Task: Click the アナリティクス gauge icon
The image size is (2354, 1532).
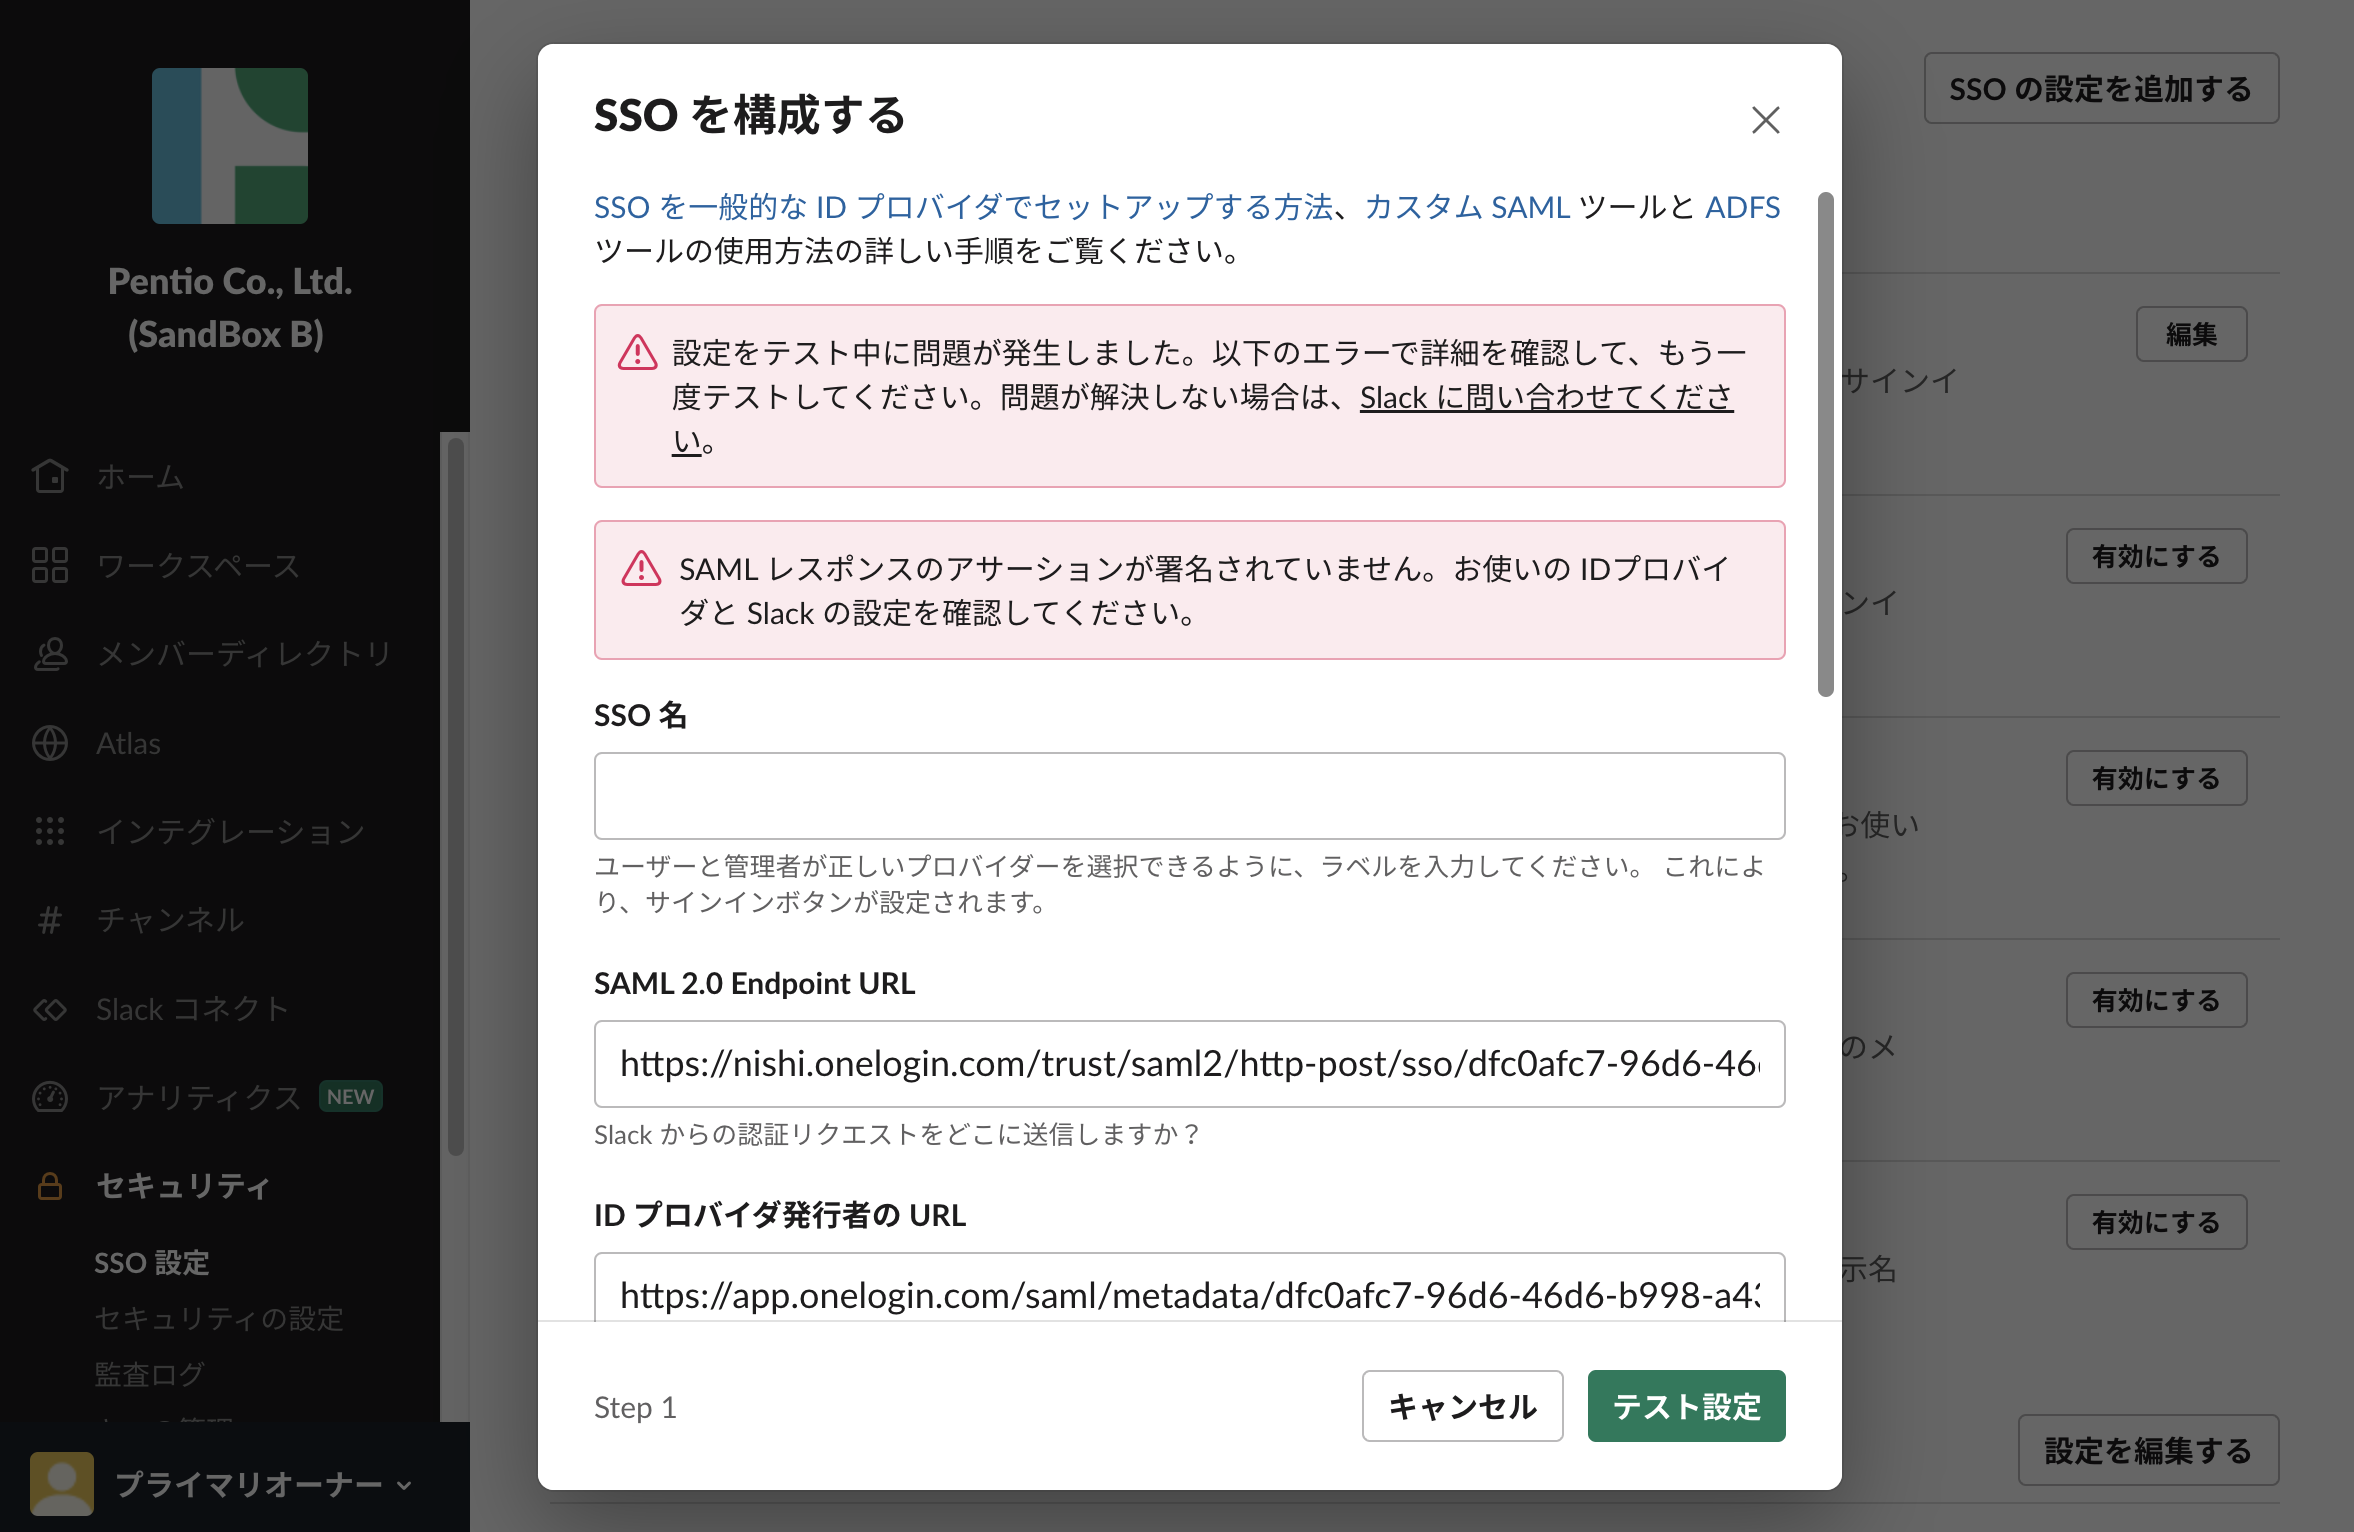Action: (x=50, y=1097)
